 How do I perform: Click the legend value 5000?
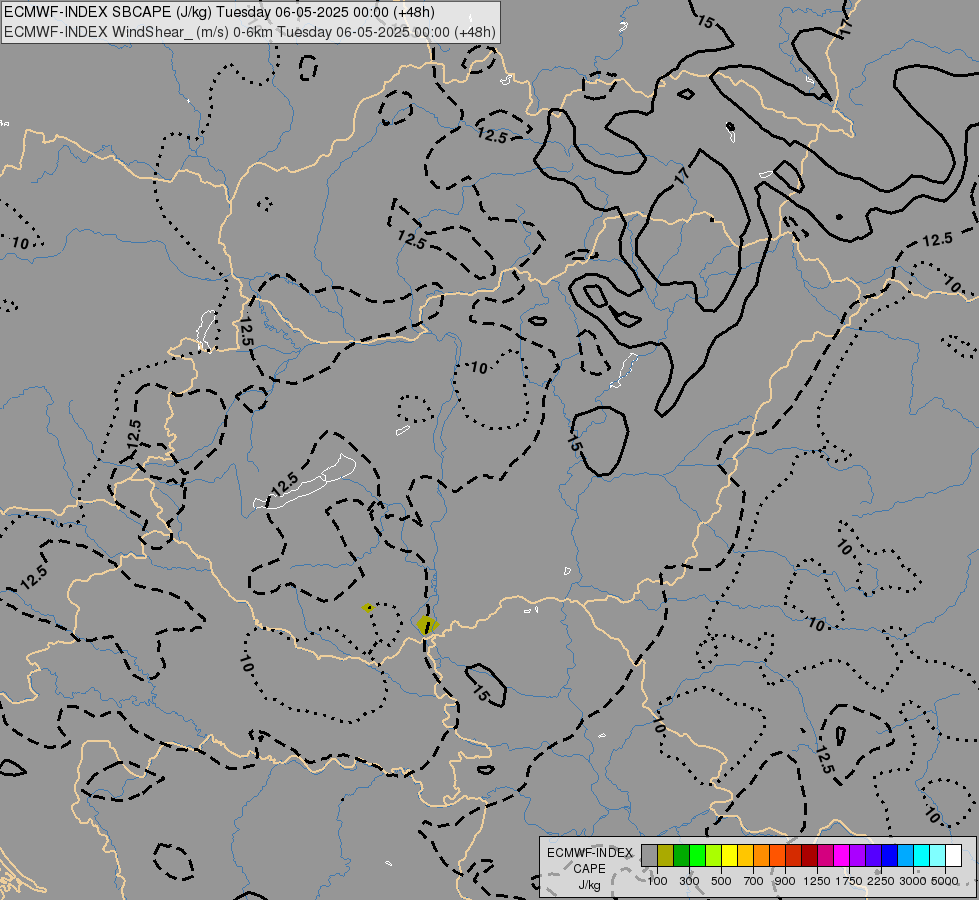(x=945, y=881)
